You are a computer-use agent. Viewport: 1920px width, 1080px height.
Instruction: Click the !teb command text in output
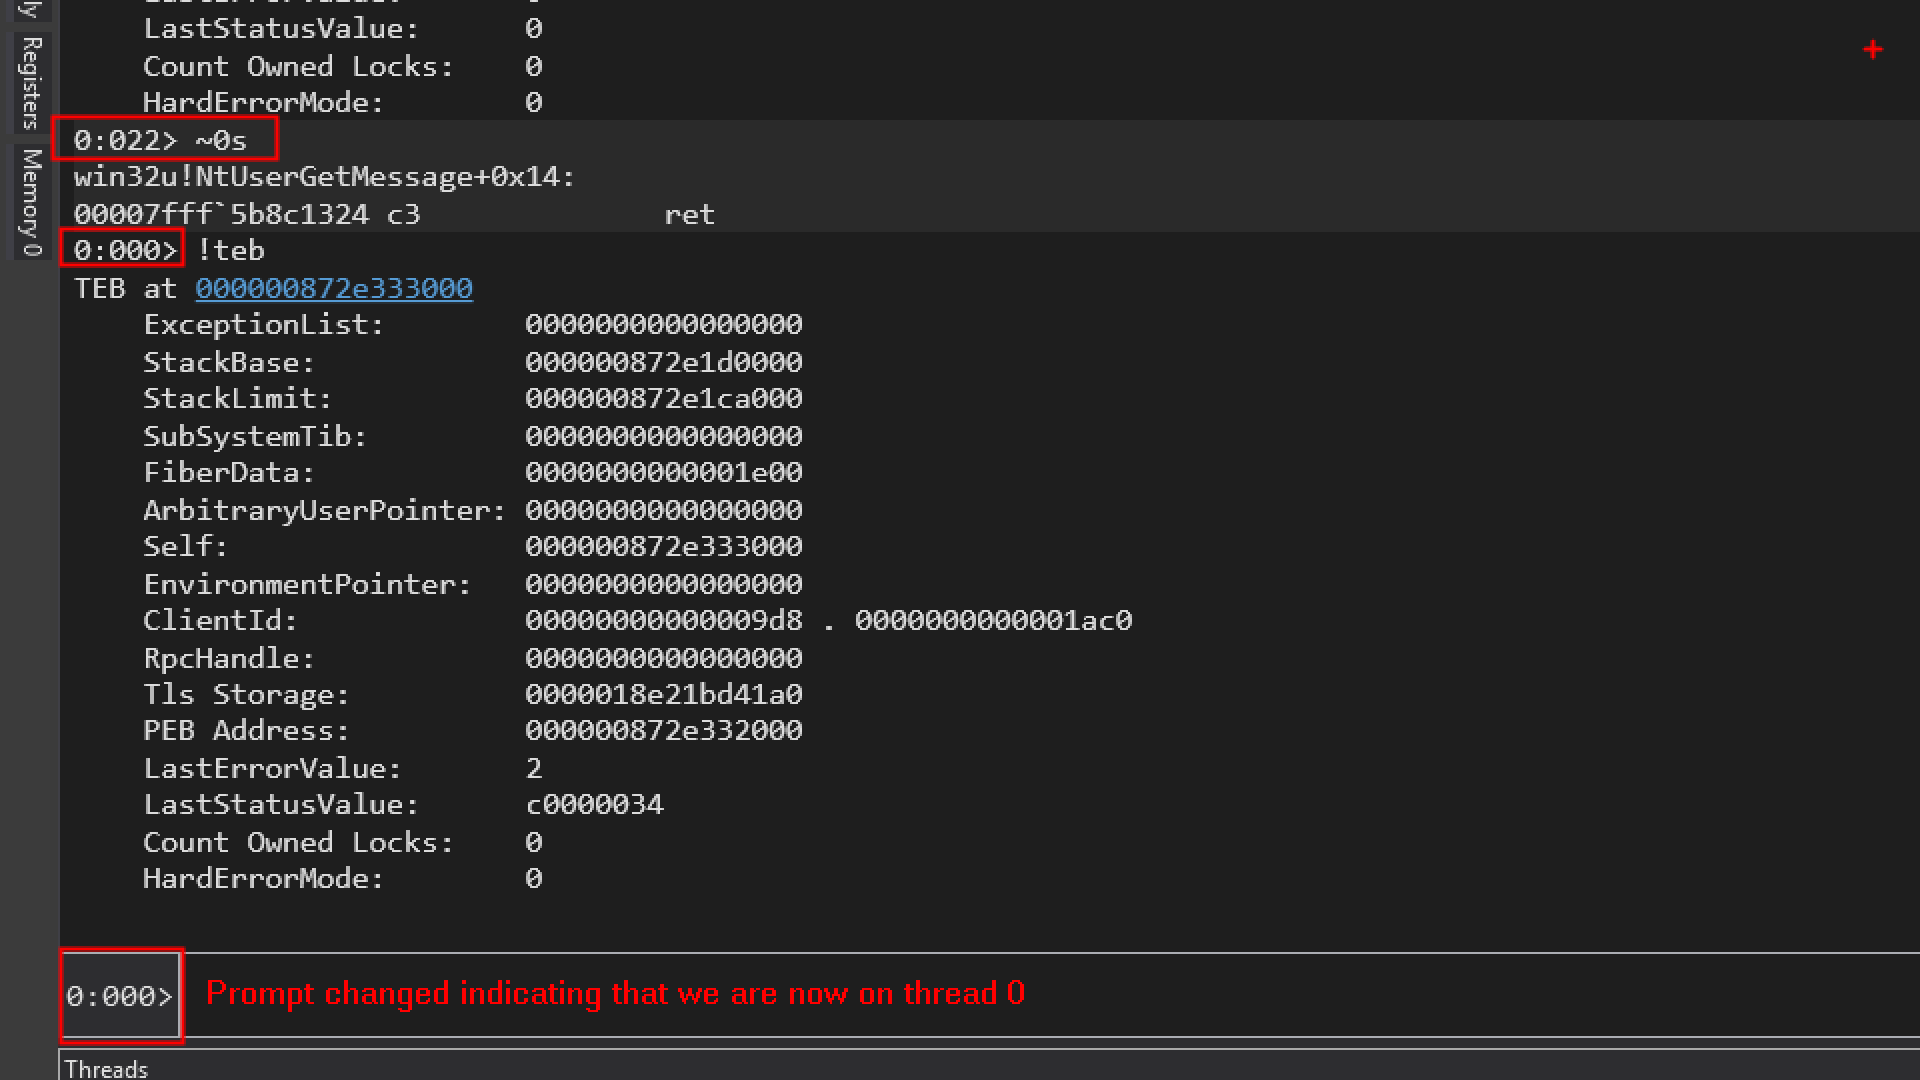231,250
